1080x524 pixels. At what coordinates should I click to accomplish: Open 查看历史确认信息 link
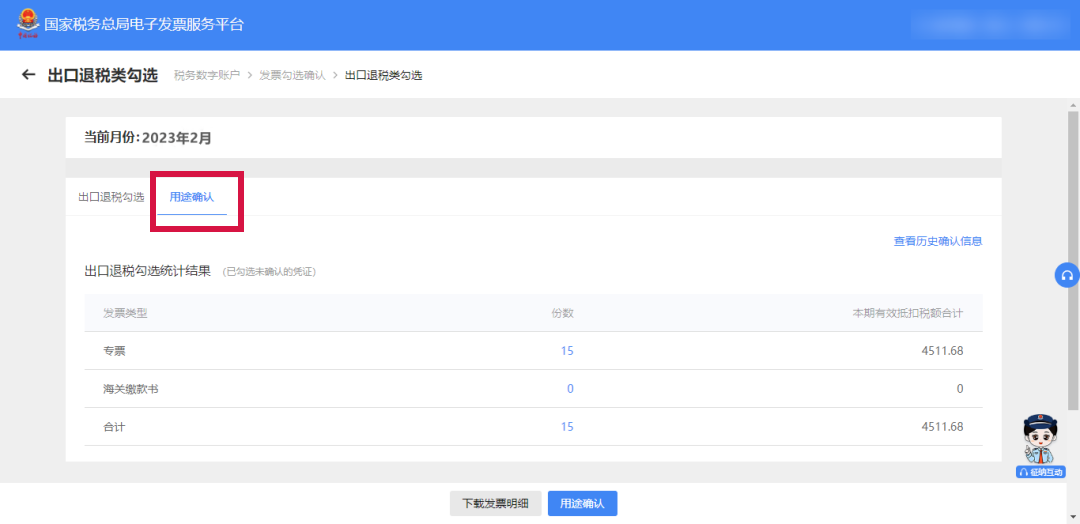click(x=937, y=241)
